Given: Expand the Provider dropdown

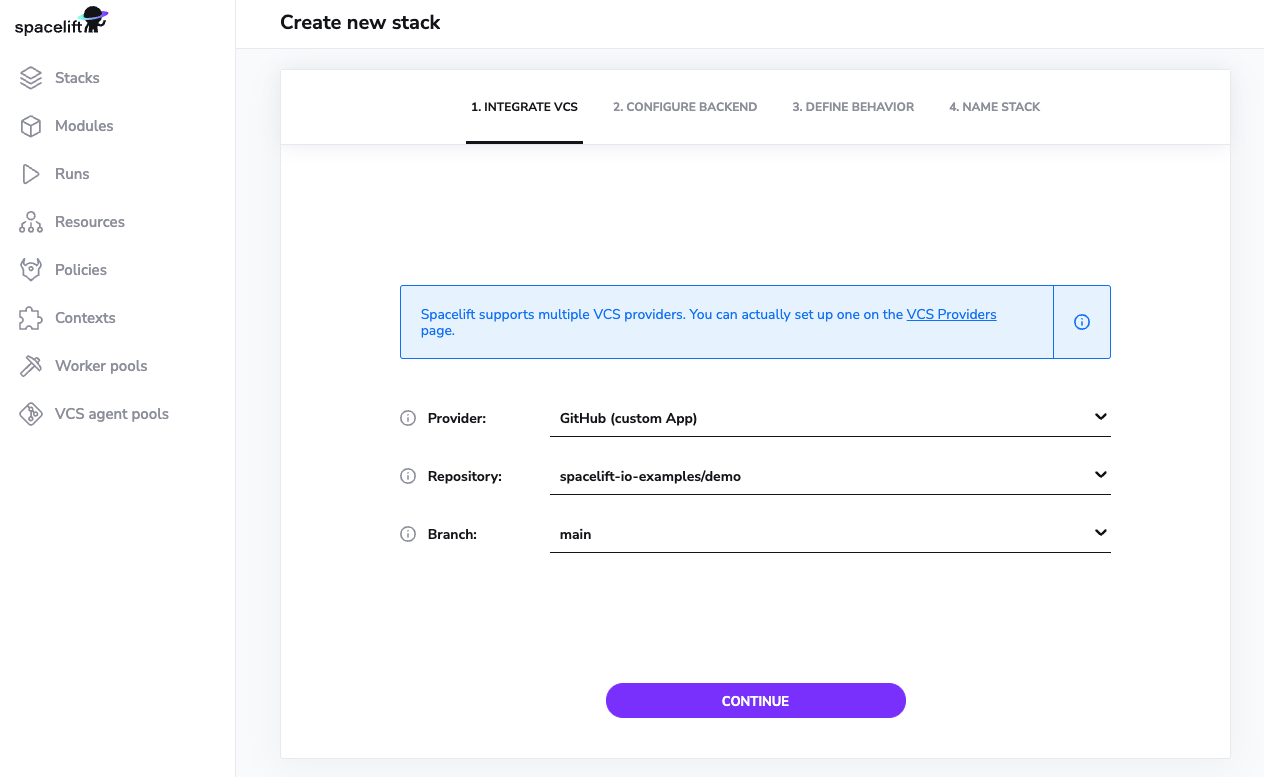Looking at the screenshot, I should point(1100,417).
